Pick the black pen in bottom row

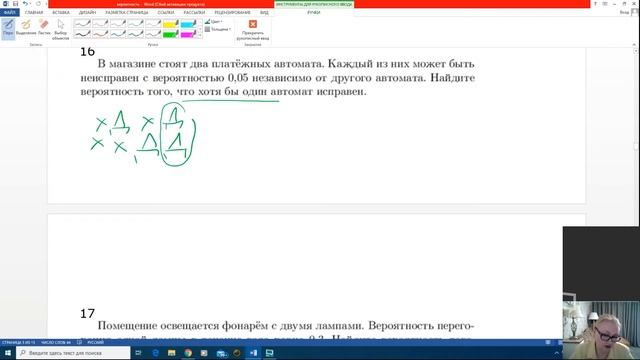click(x=82, y=34)
